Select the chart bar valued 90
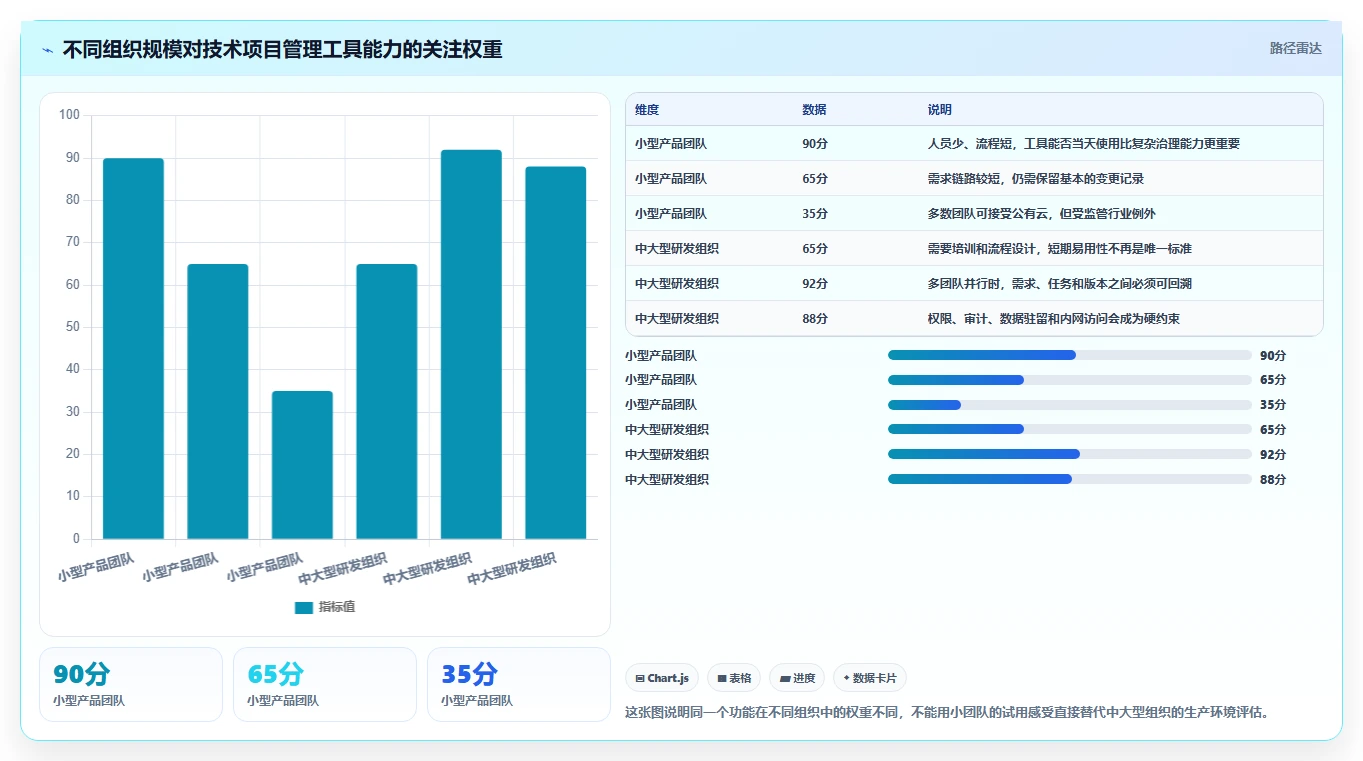Viewport: 1363px width, 761px height. pyautogui.click(x=133, y=348)
